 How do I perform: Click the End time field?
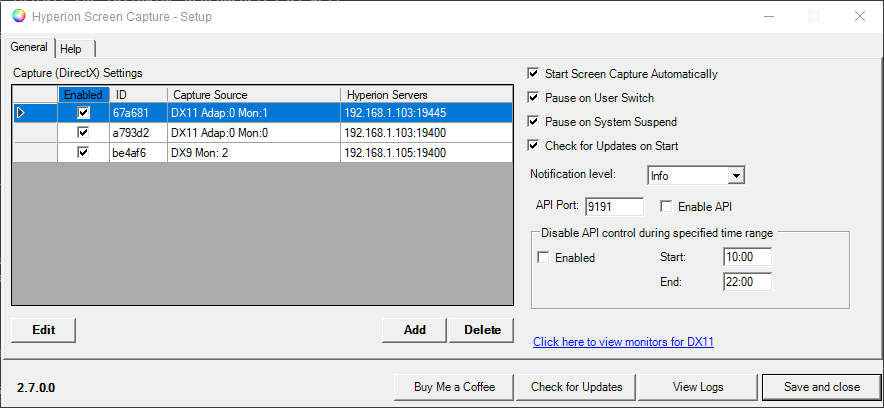[x=747, y=282]
